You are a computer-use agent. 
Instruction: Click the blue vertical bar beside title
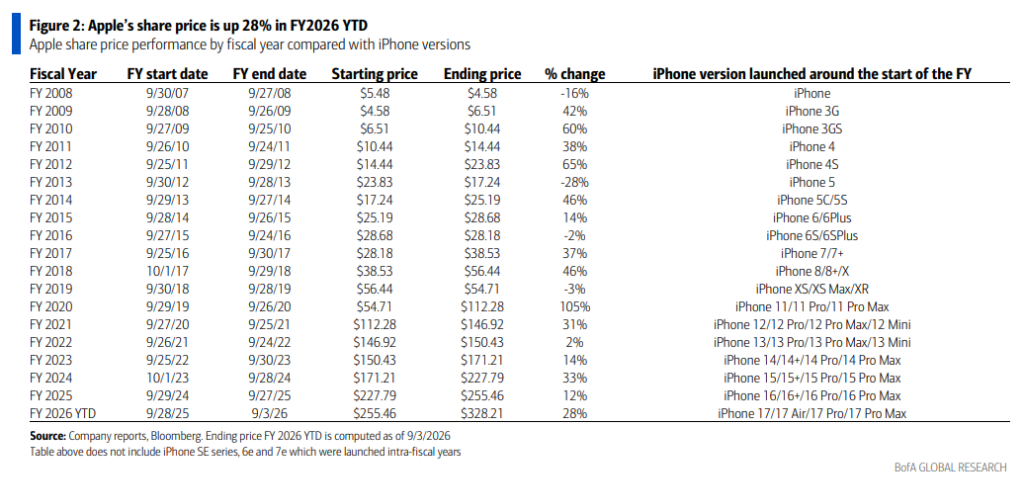(16, 33)
